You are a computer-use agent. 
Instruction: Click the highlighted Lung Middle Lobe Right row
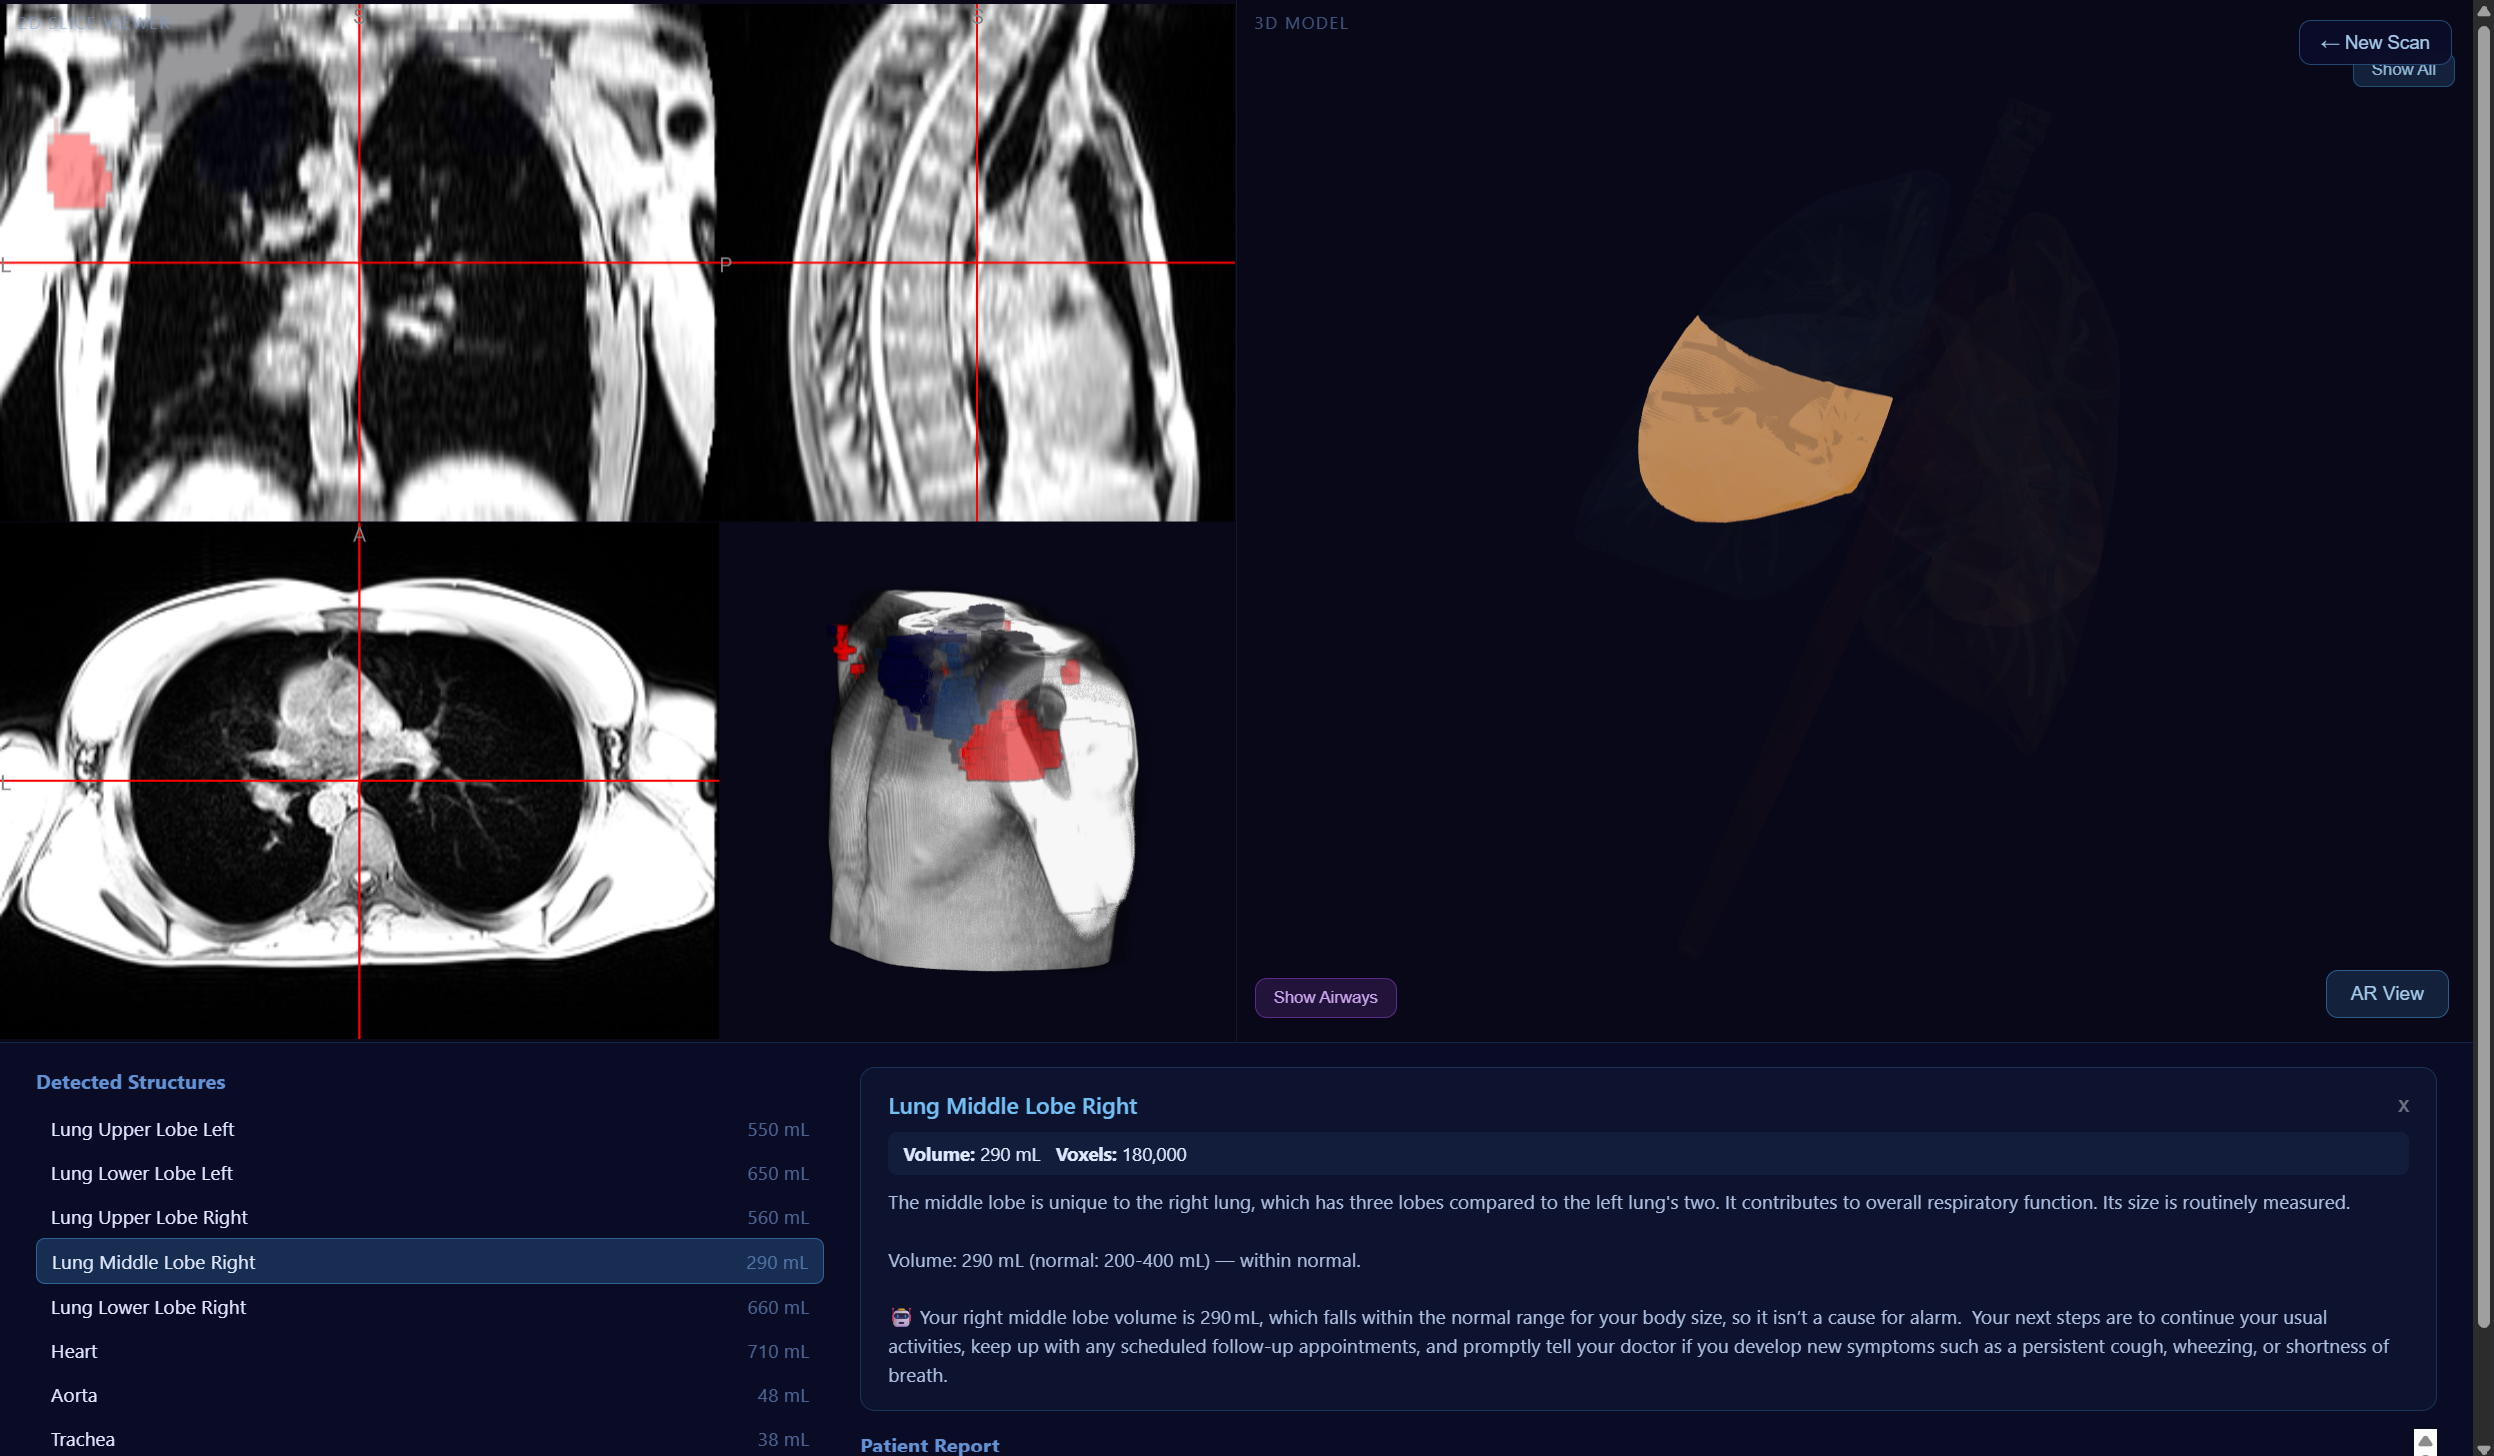click(429, 1261)
